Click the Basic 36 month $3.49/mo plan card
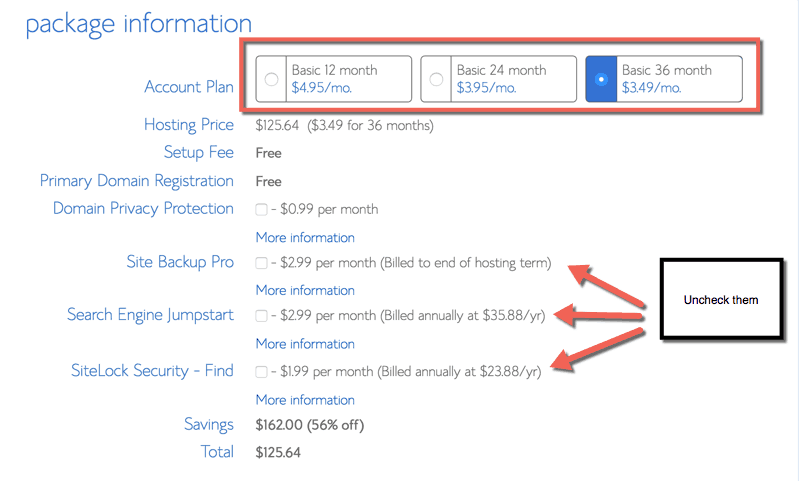The image size is (800, 481). pyautogui.click(x=664, y=79)
